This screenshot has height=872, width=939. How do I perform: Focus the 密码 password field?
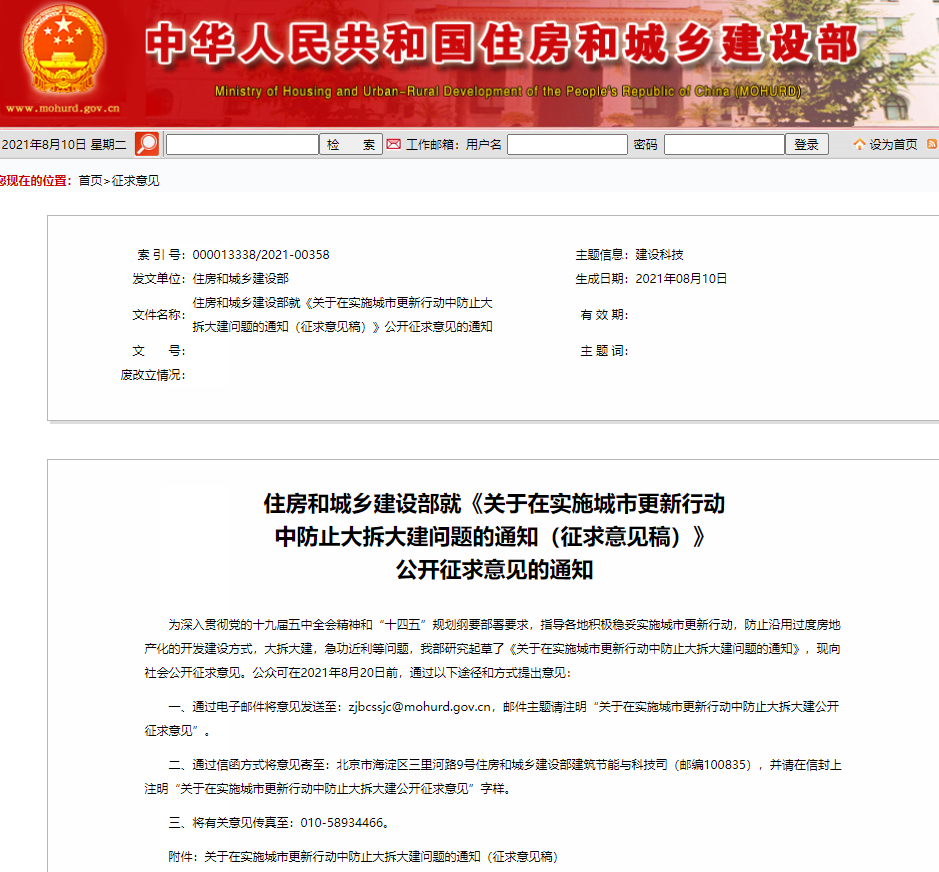pyautogui.click(x=725, y=144)
